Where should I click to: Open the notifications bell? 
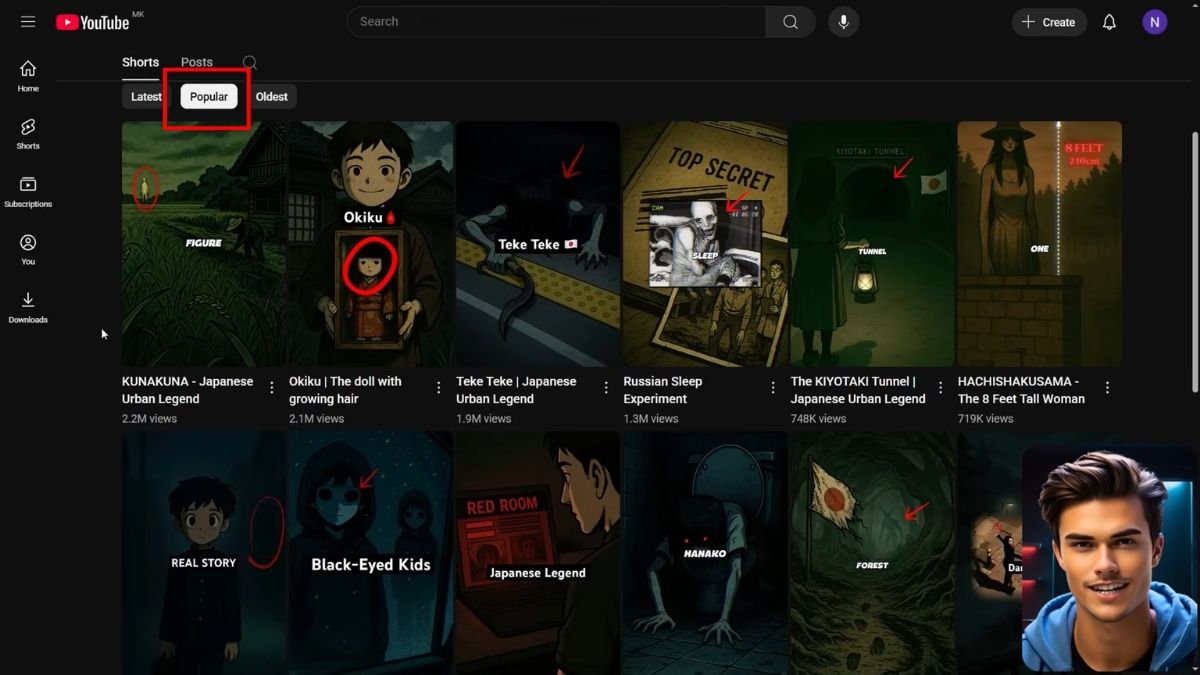tap(1109, 22)
